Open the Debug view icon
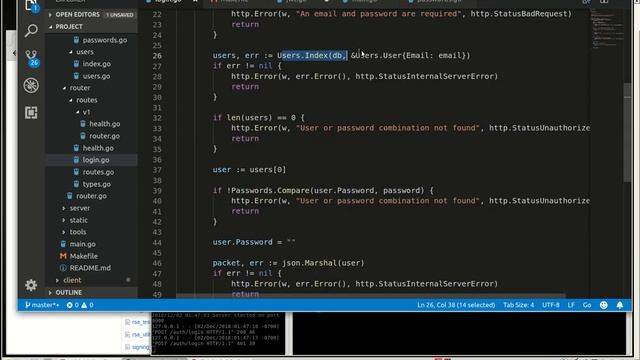 click(31, 85)
